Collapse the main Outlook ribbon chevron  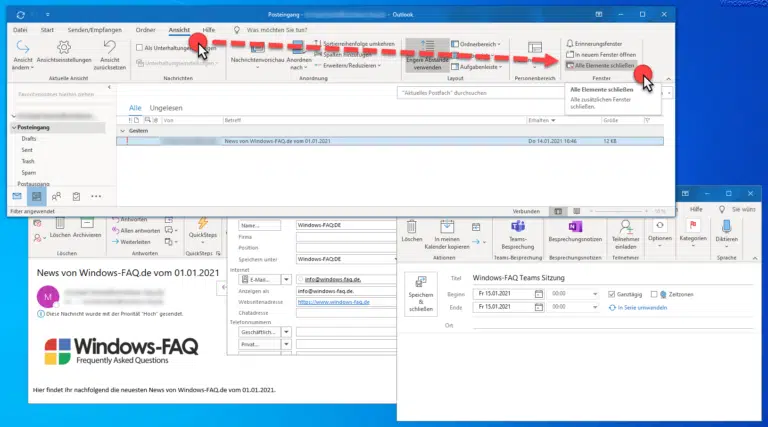point(668,79)
